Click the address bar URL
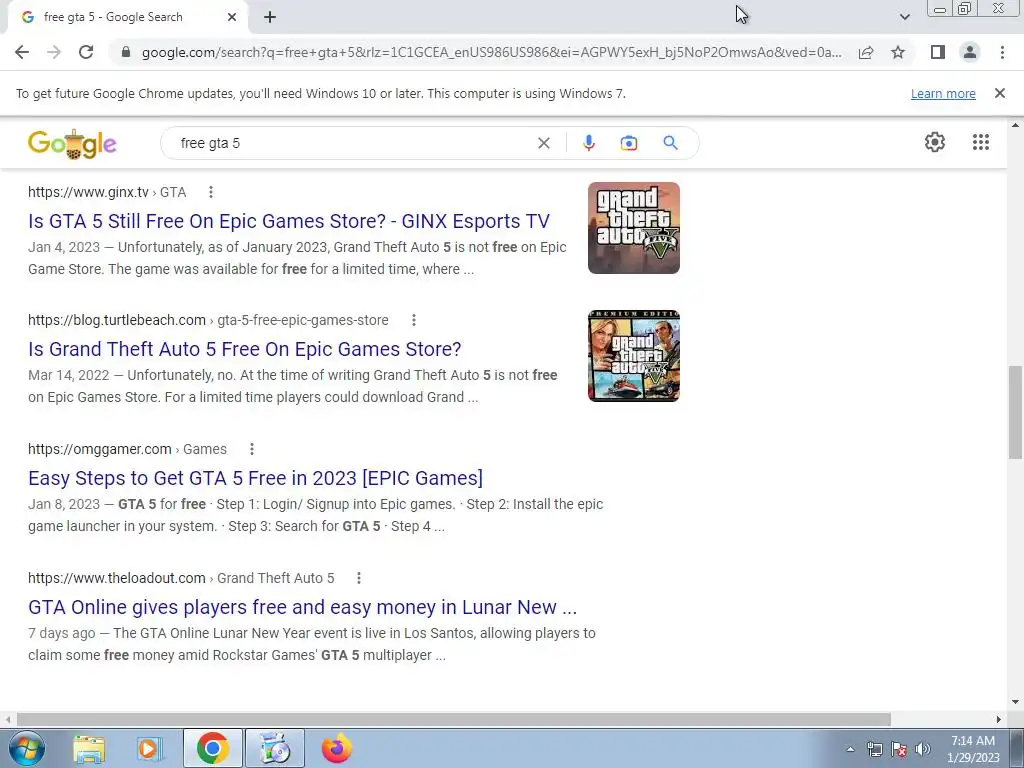This screenshot has width=1024, height=768. click(491, 52)
